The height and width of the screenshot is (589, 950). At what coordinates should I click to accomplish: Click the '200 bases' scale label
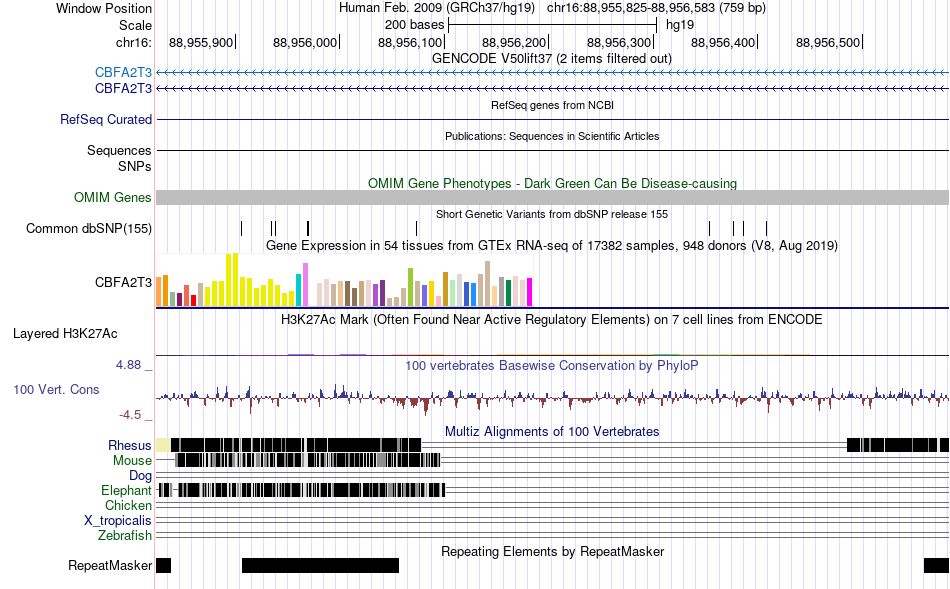415,25
